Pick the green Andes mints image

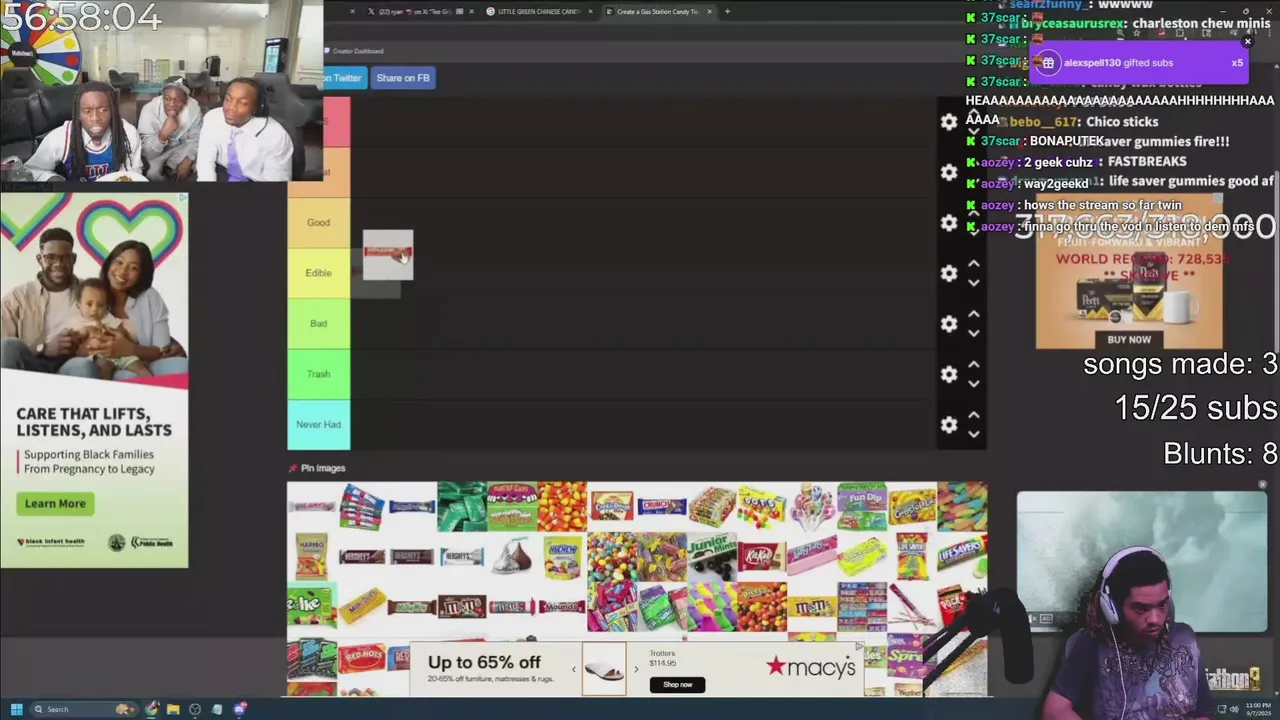pos(462,507)
